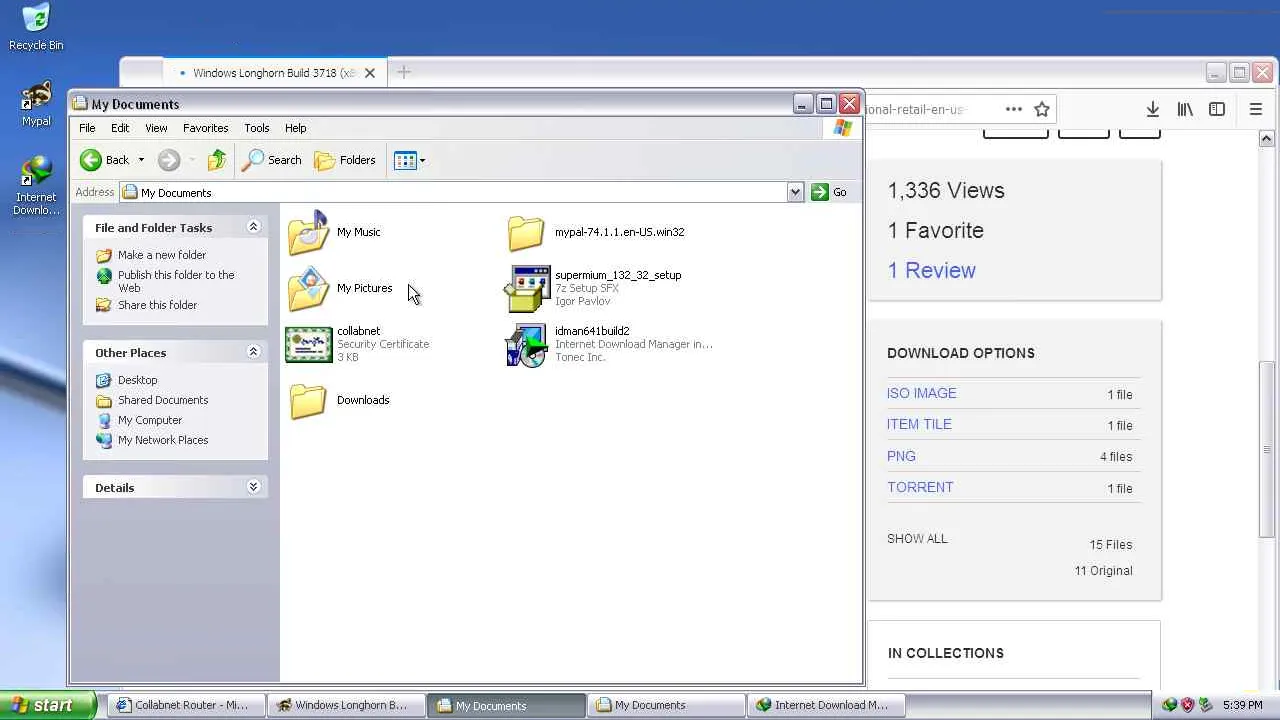Select the My Pictures folder
Viewport: 1280px width, 720px height.
[340, 289]
